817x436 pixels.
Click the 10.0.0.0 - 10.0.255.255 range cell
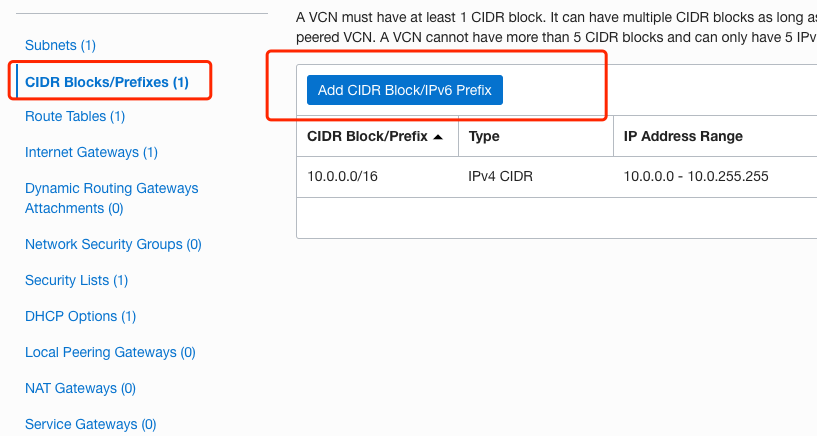pos(696,176)
